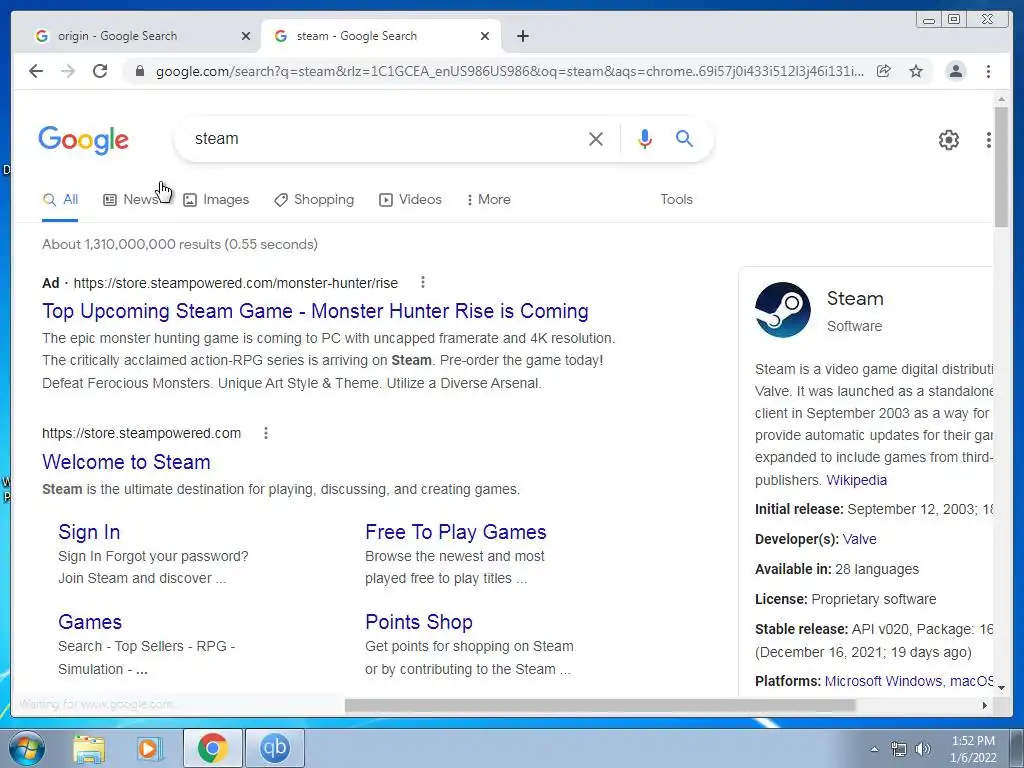Reload the current page
The height and width of the screenshot is (768, 1024).
tap(100, 71)
